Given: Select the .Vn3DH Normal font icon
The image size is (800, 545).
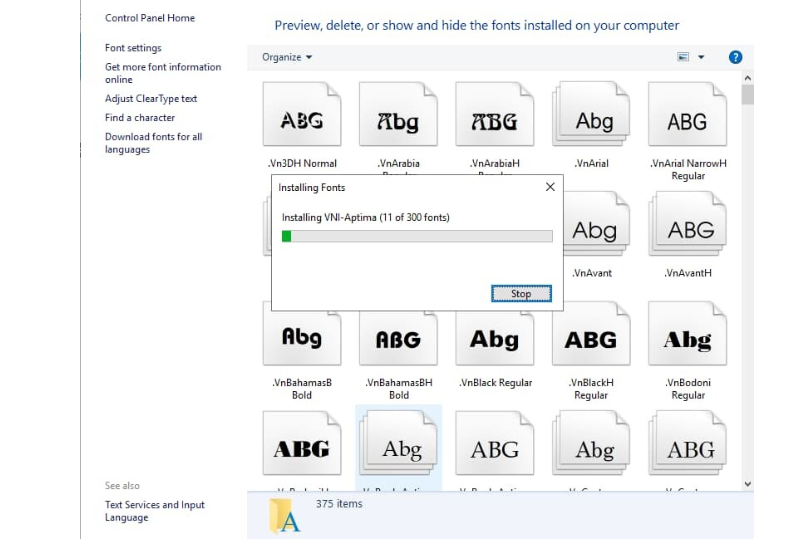Looking at the screenshot, I should [302, 114].
